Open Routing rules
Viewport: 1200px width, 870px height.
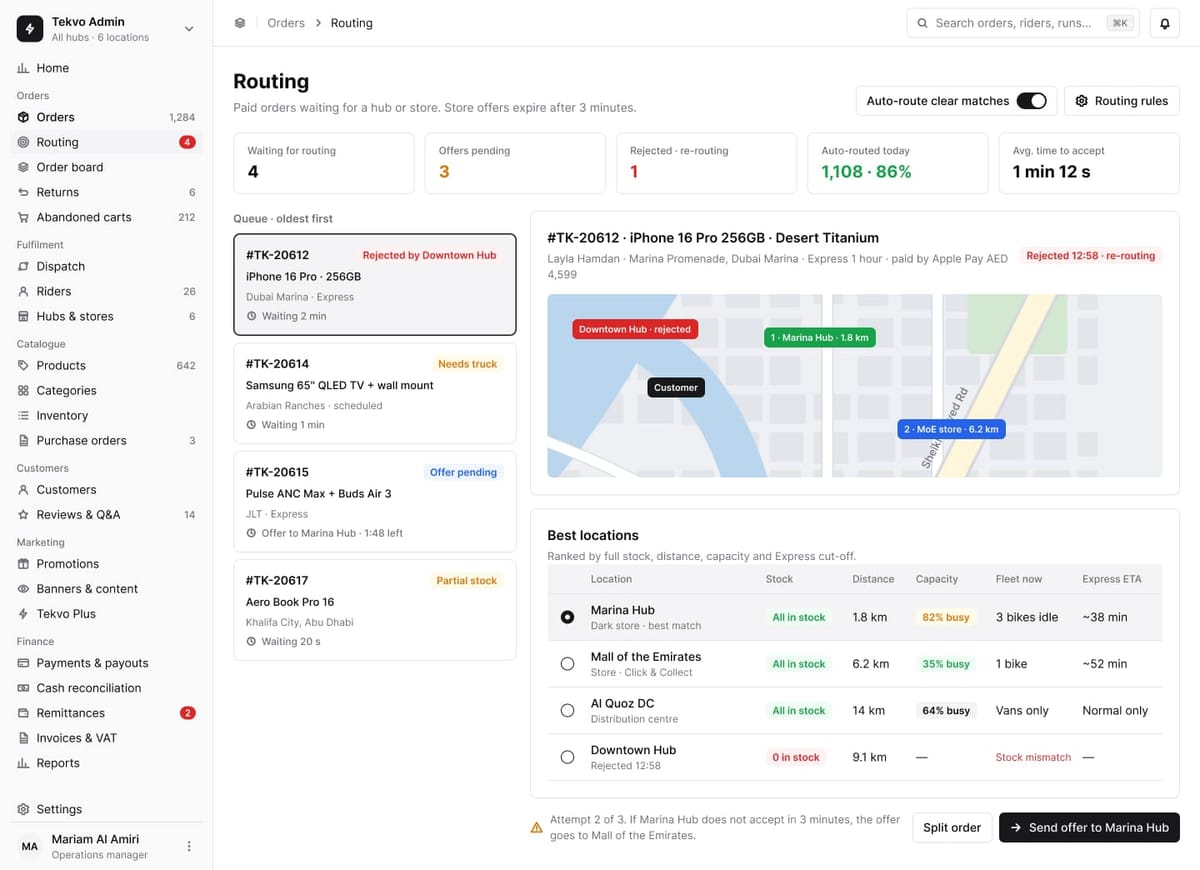[1122, 101]
